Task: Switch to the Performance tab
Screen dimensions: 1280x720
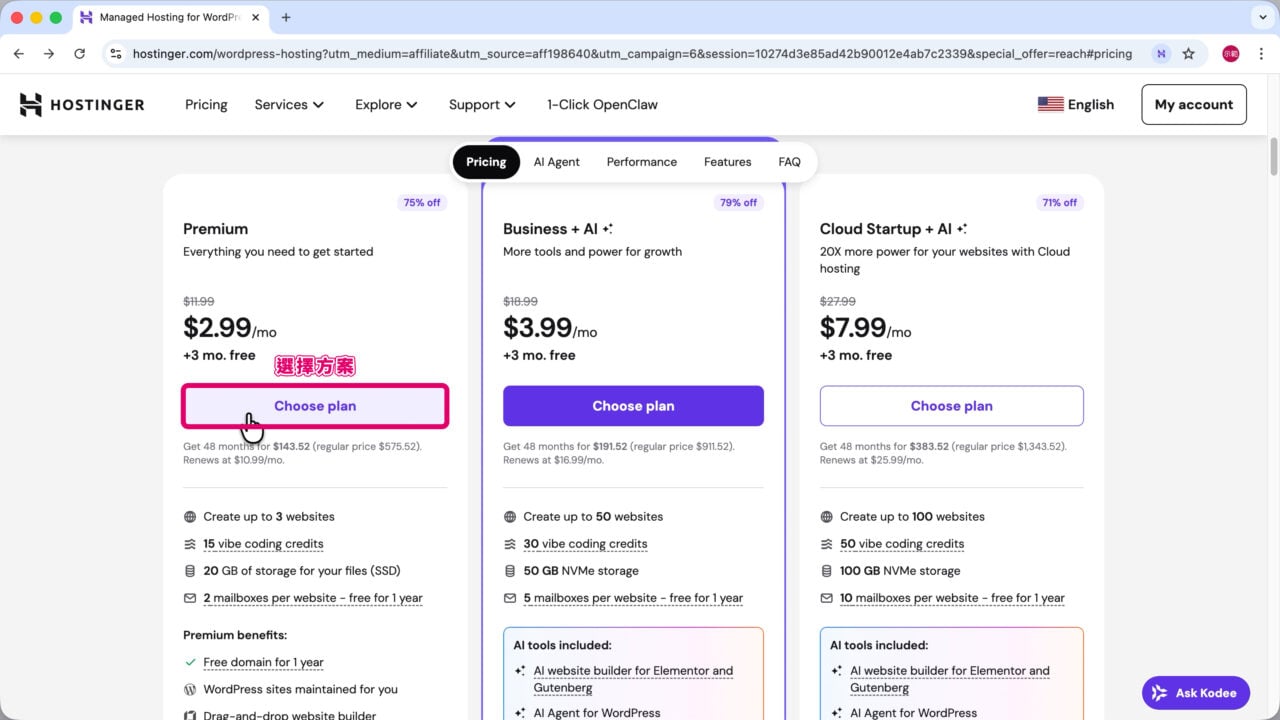Action: tap(642, 162)
